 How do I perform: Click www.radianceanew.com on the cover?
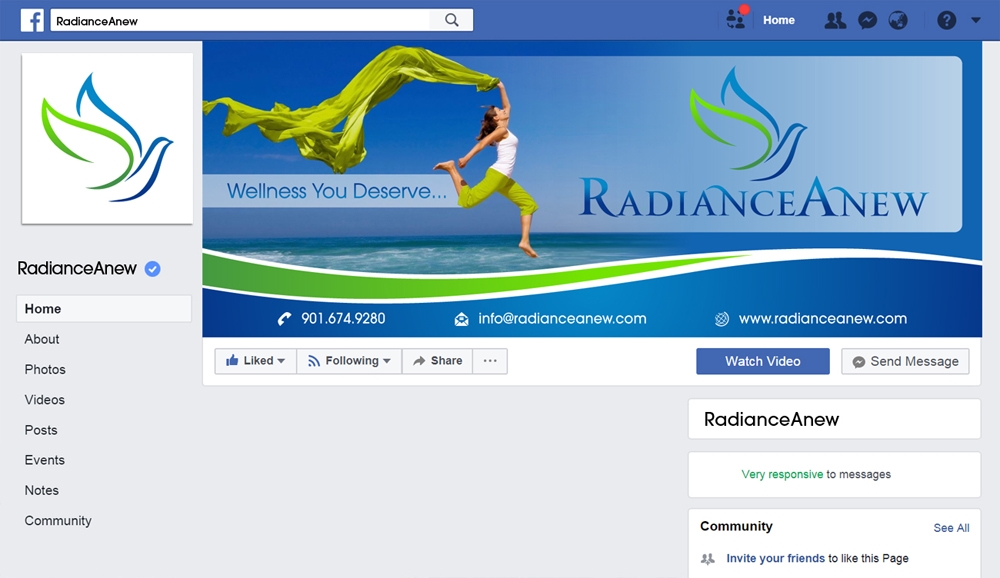pyautogui.click(x=823, y=318)
